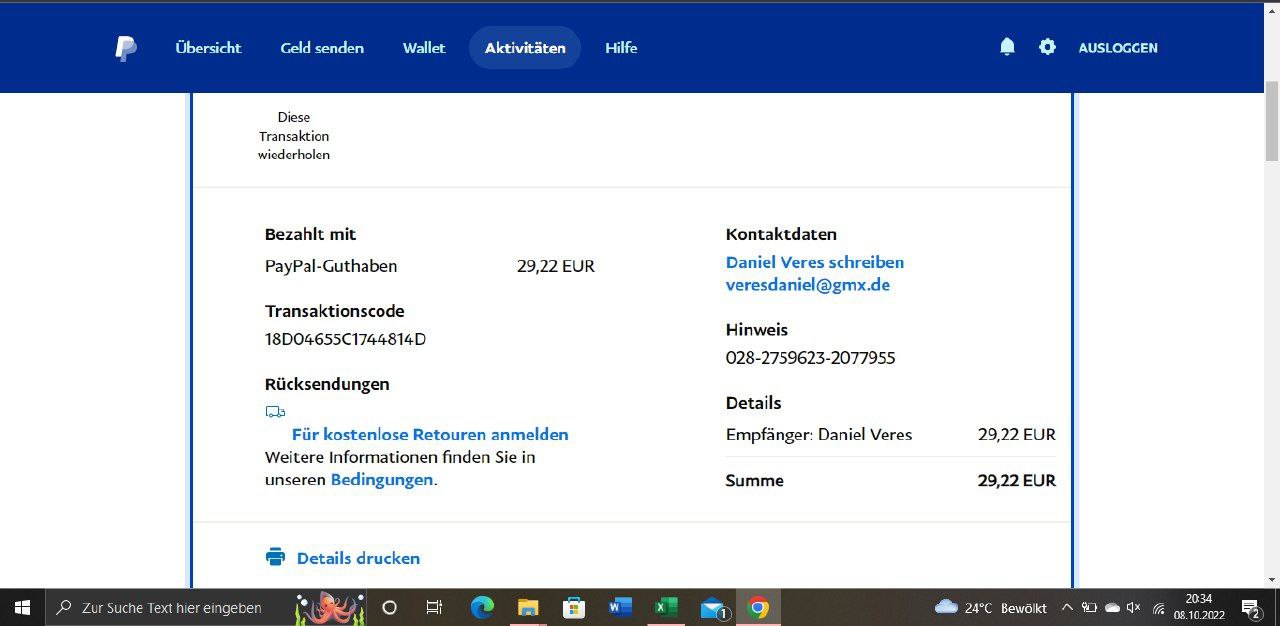Open the Geld senden page
This screenshot has height=626, width=1280.
coord(322,48)
